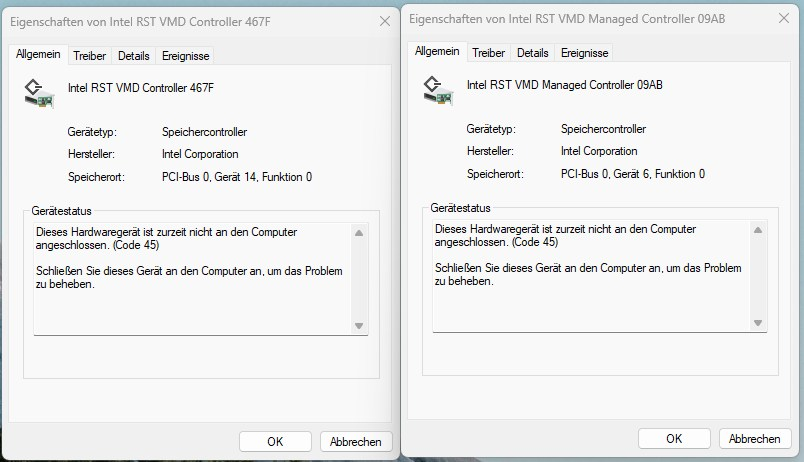Click Abbrechen in 09AB window

pos(755,438)
